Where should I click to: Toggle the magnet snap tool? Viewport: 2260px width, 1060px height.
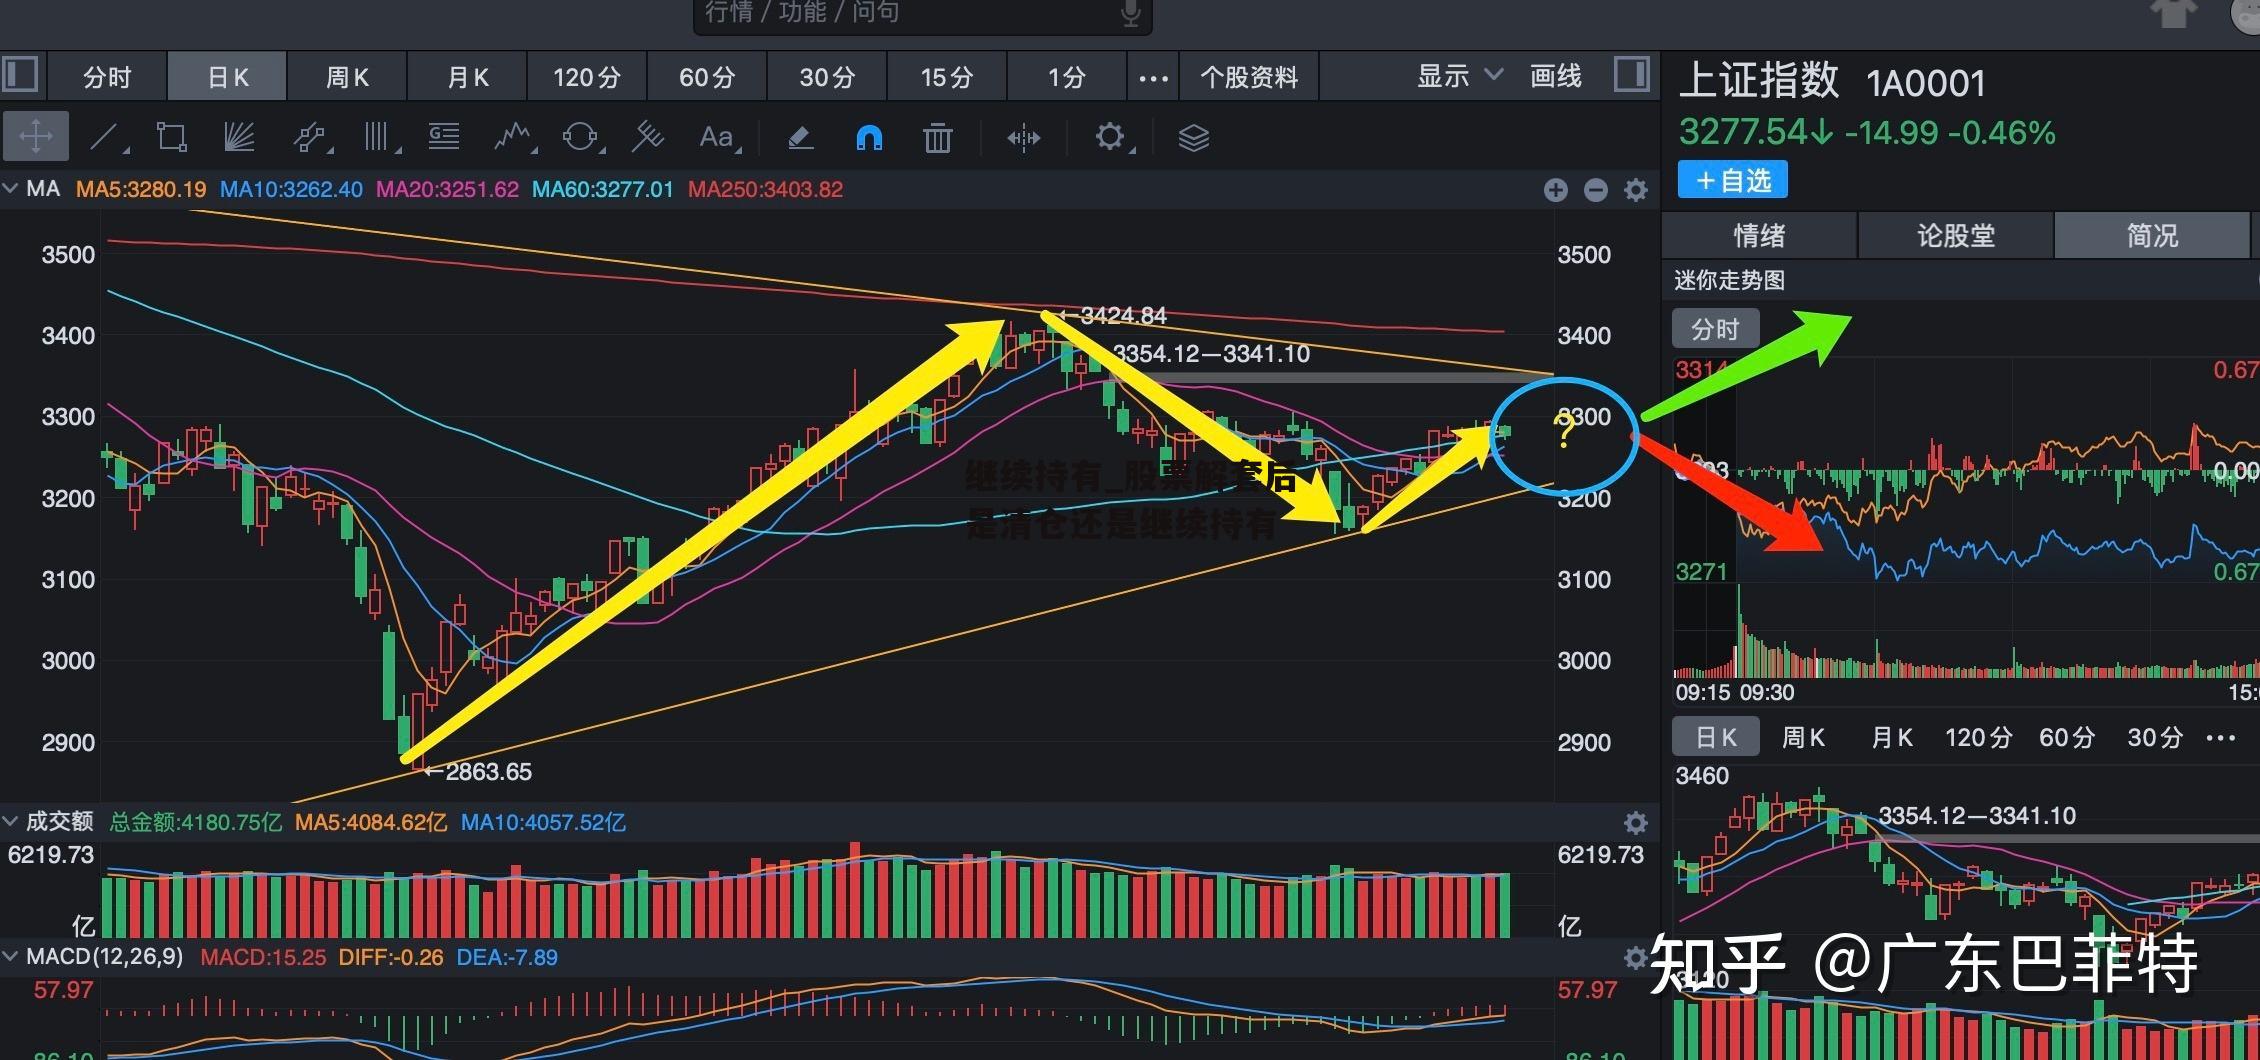point(869,137)
